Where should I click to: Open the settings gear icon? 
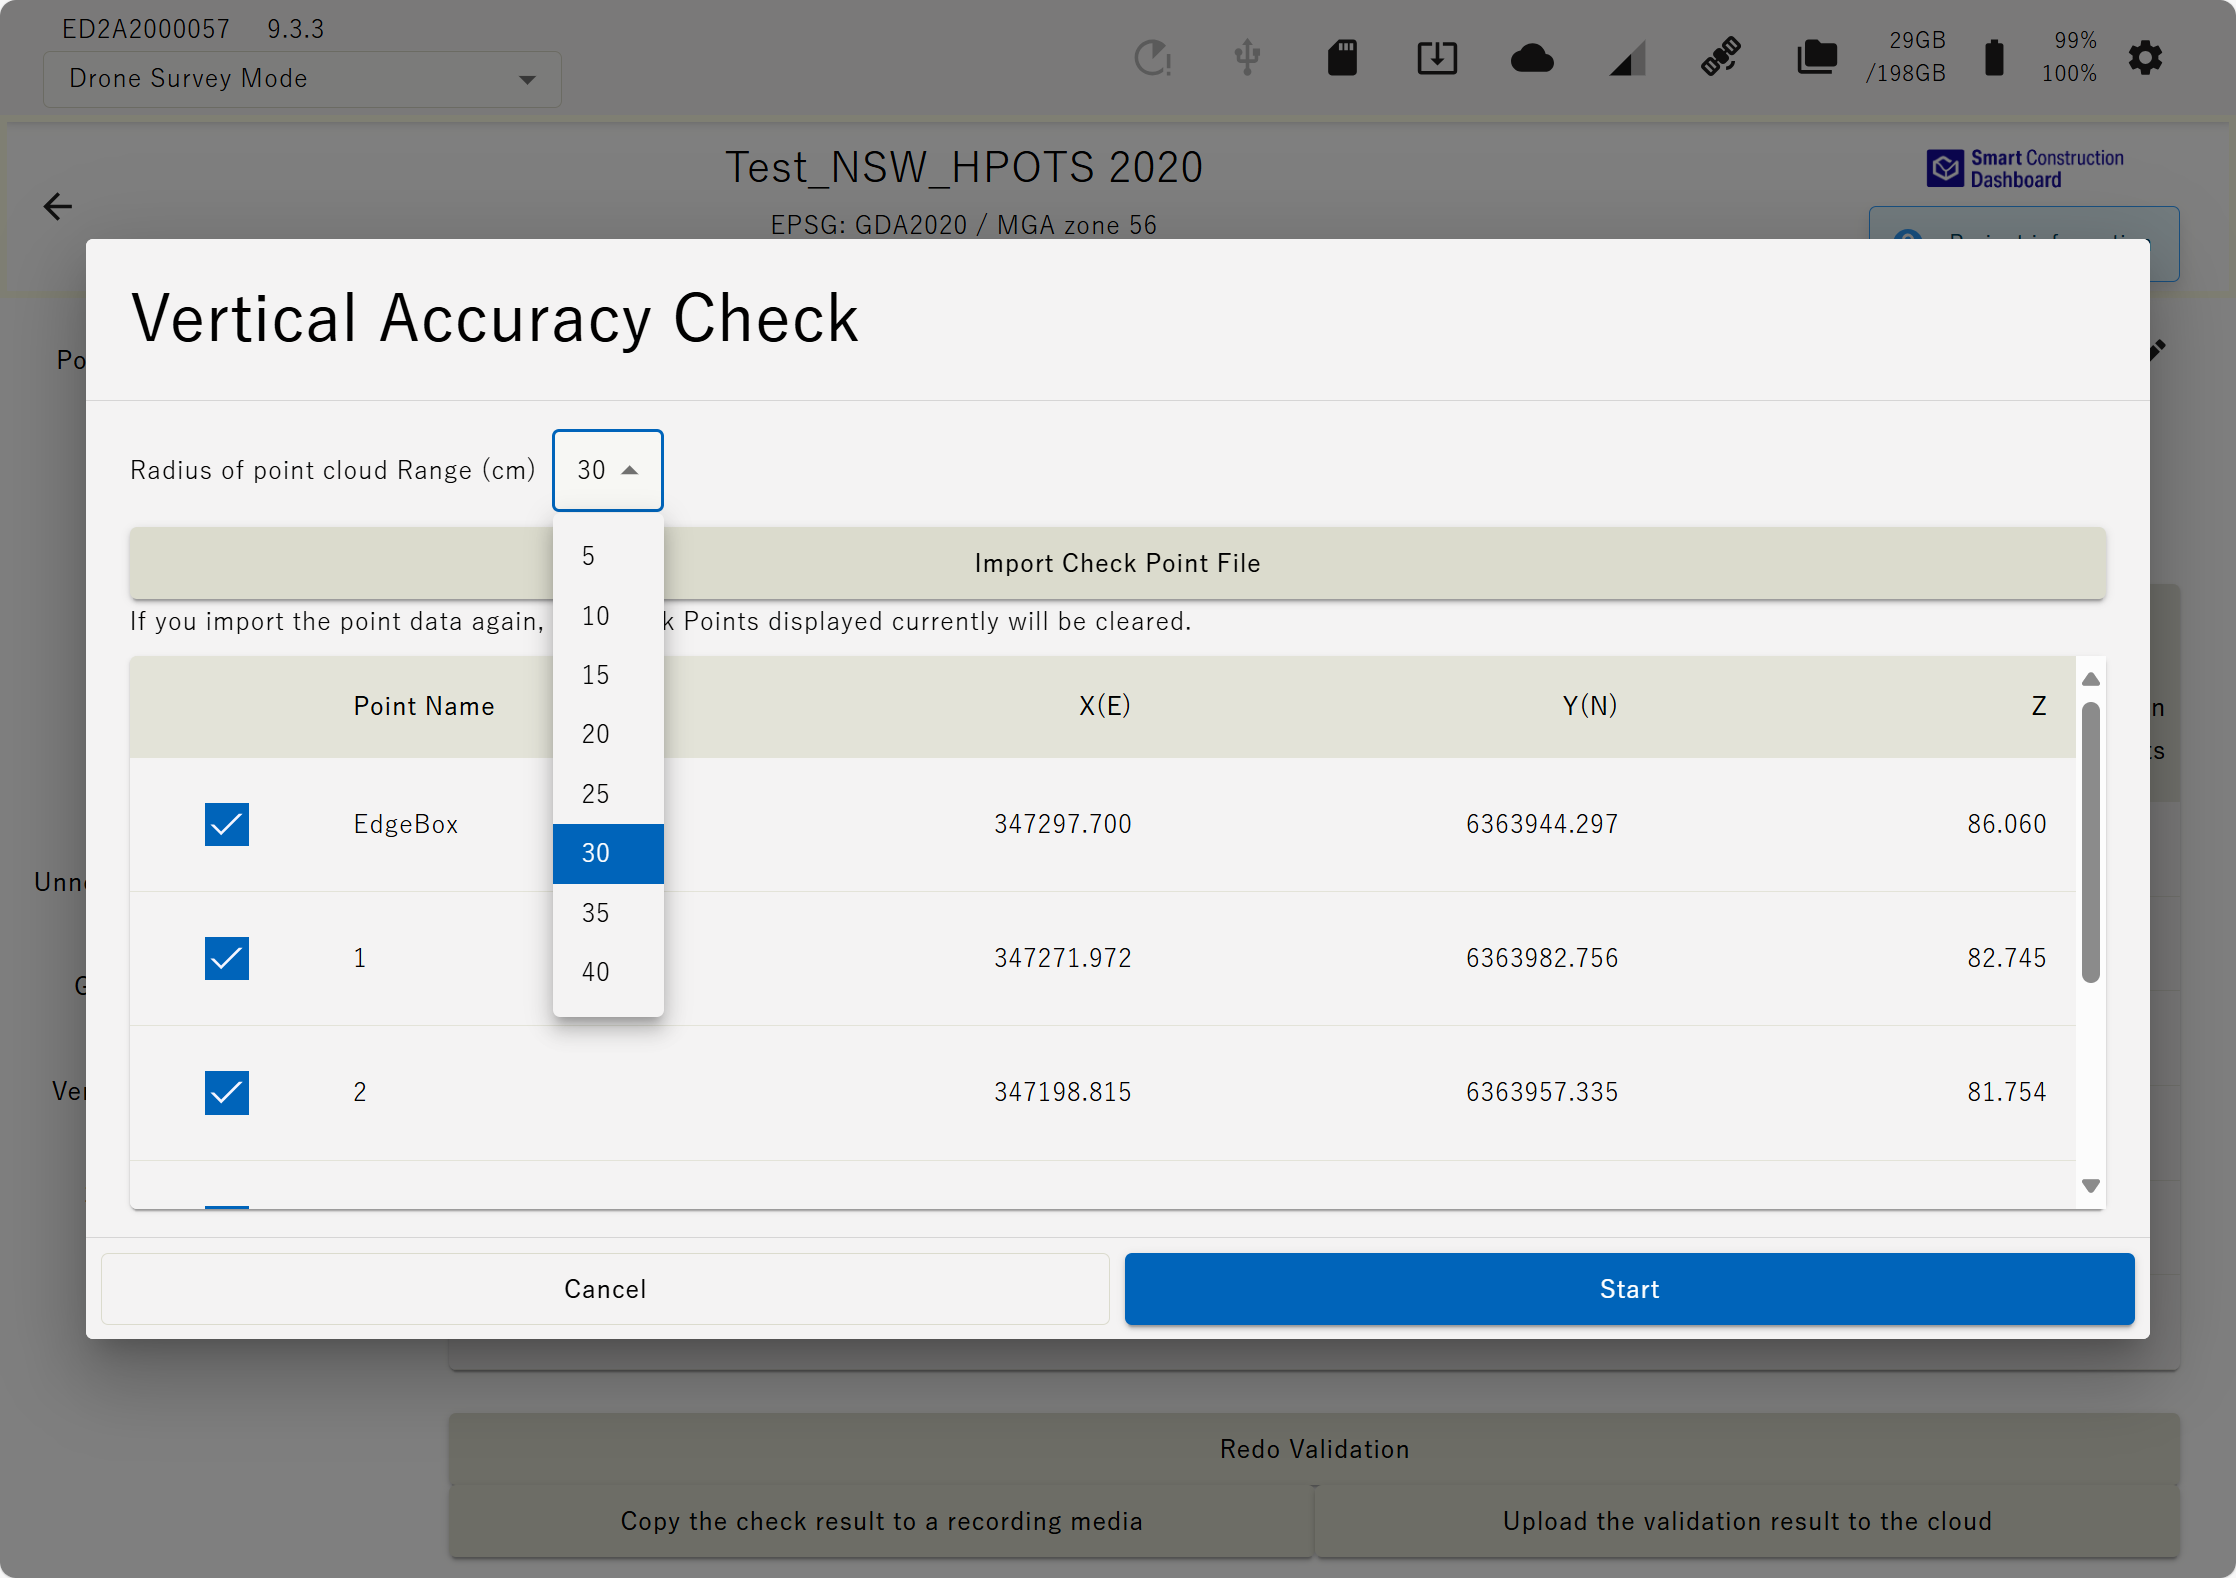click(2145, 58)
